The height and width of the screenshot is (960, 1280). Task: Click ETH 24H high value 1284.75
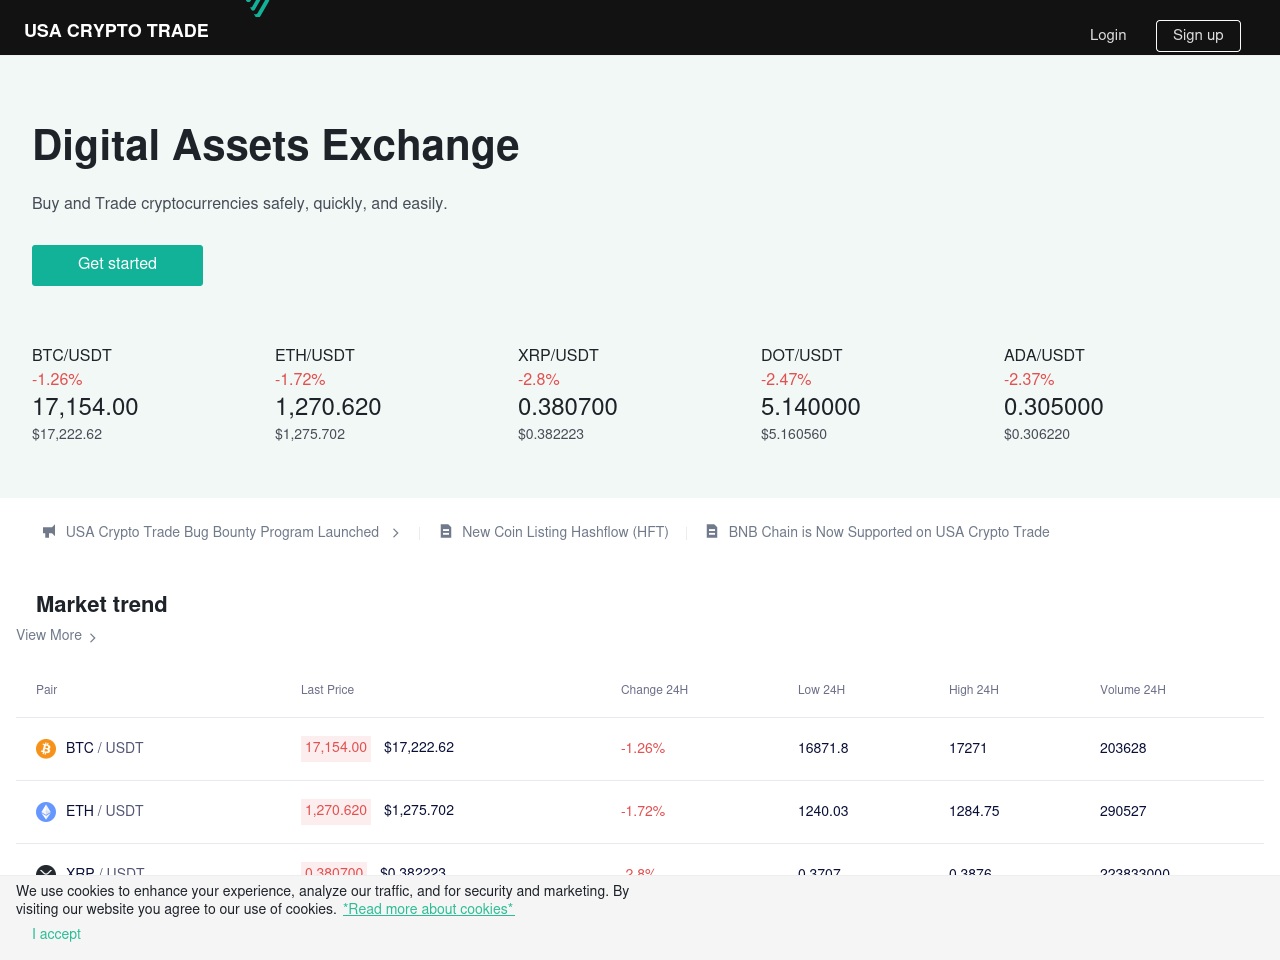point(974,811)
